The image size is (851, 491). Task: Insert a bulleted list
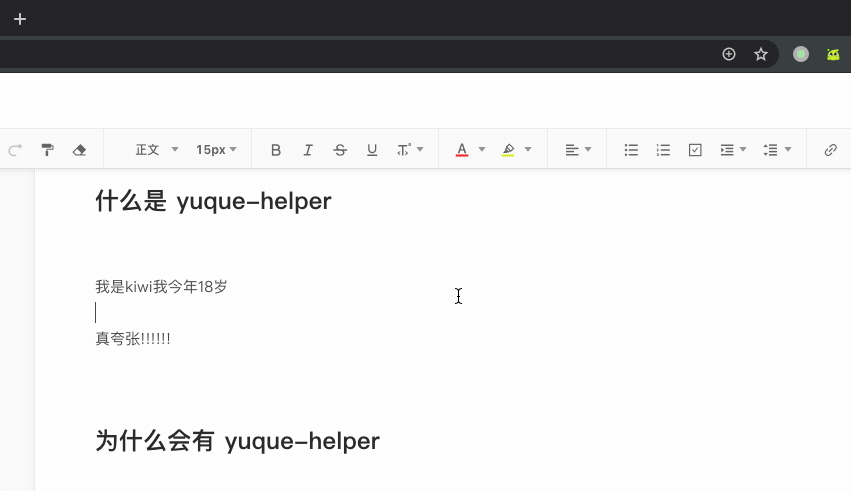tap(631, 150)
